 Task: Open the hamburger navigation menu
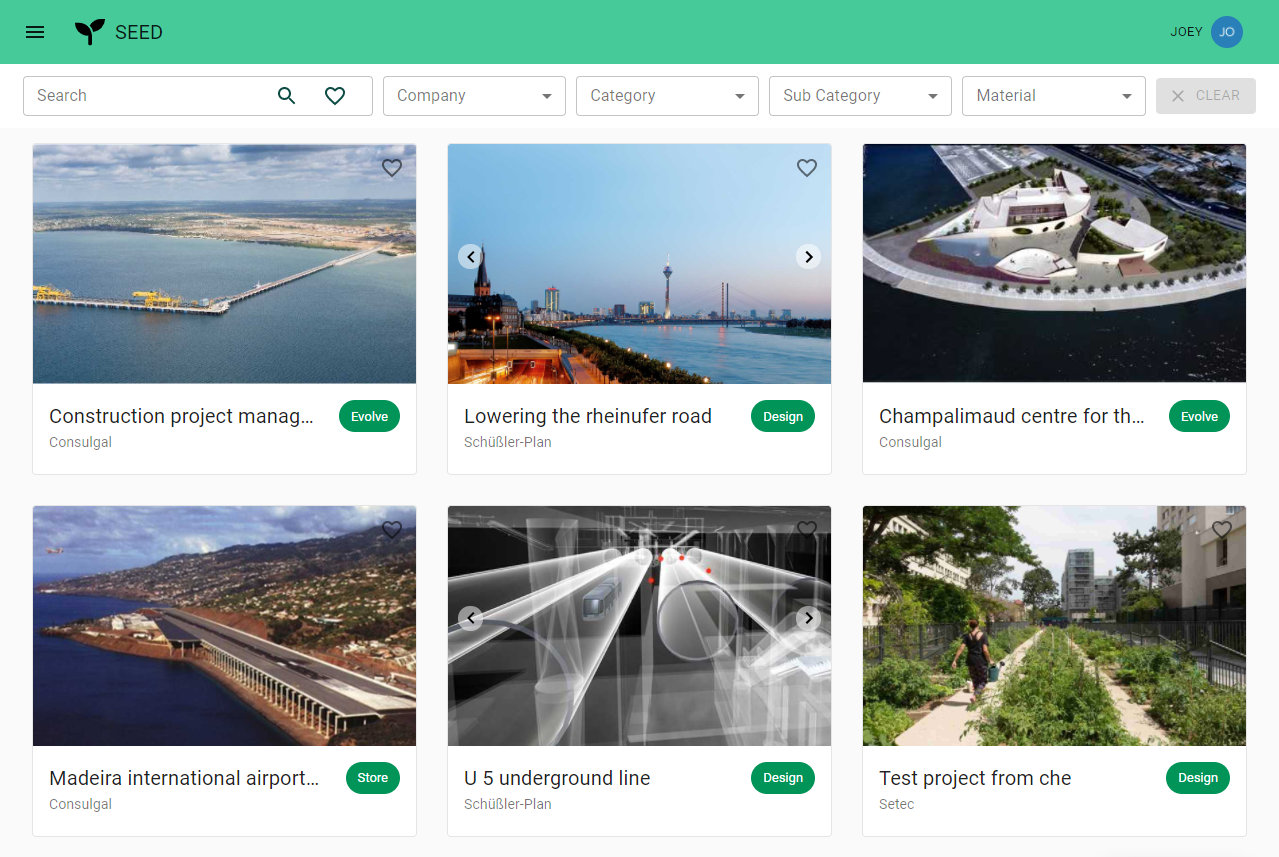point(35,32)
